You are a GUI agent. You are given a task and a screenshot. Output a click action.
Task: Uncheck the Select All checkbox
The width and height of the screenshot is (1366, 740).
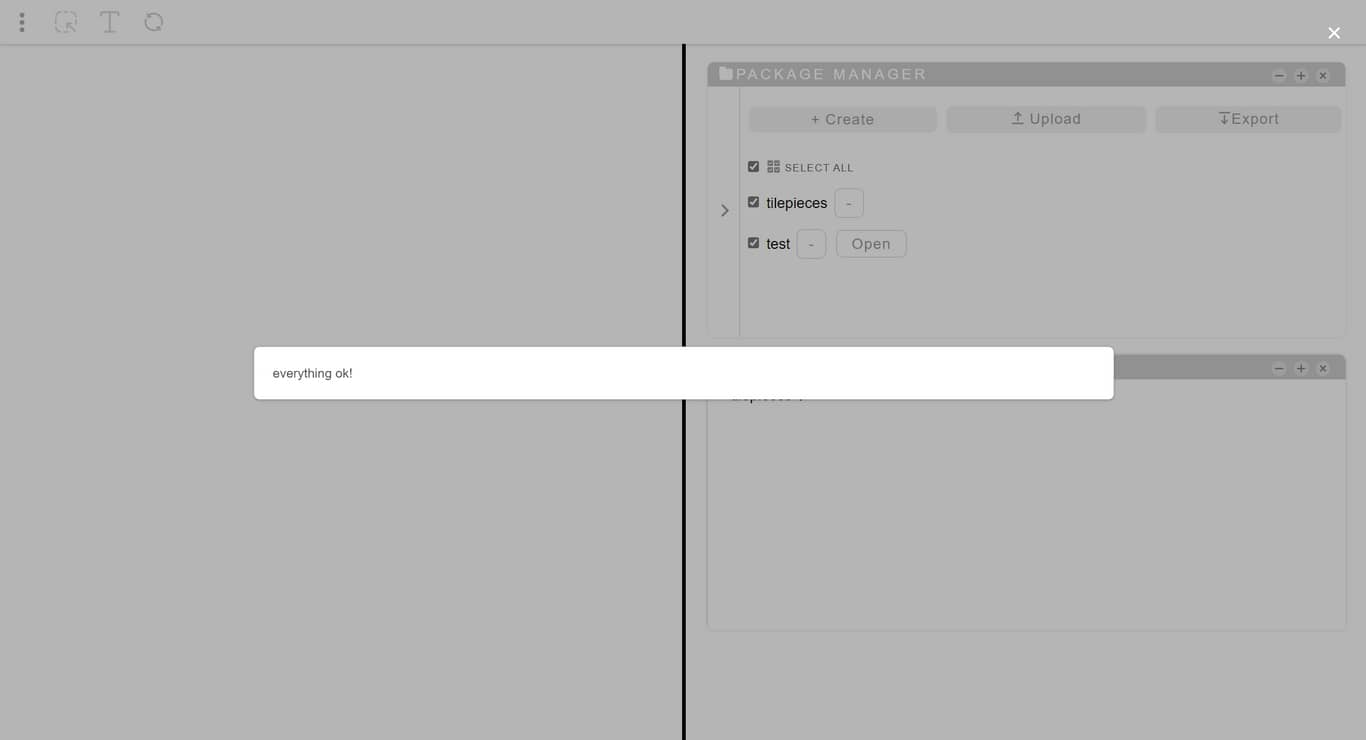pyautogui.click(x=754, y=167)
